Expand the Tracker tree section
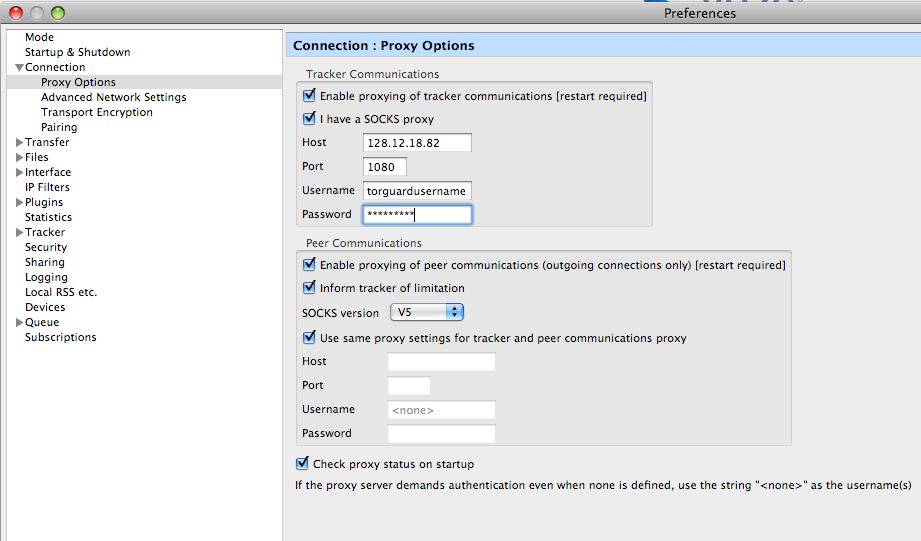 click(x=19, y=232)
